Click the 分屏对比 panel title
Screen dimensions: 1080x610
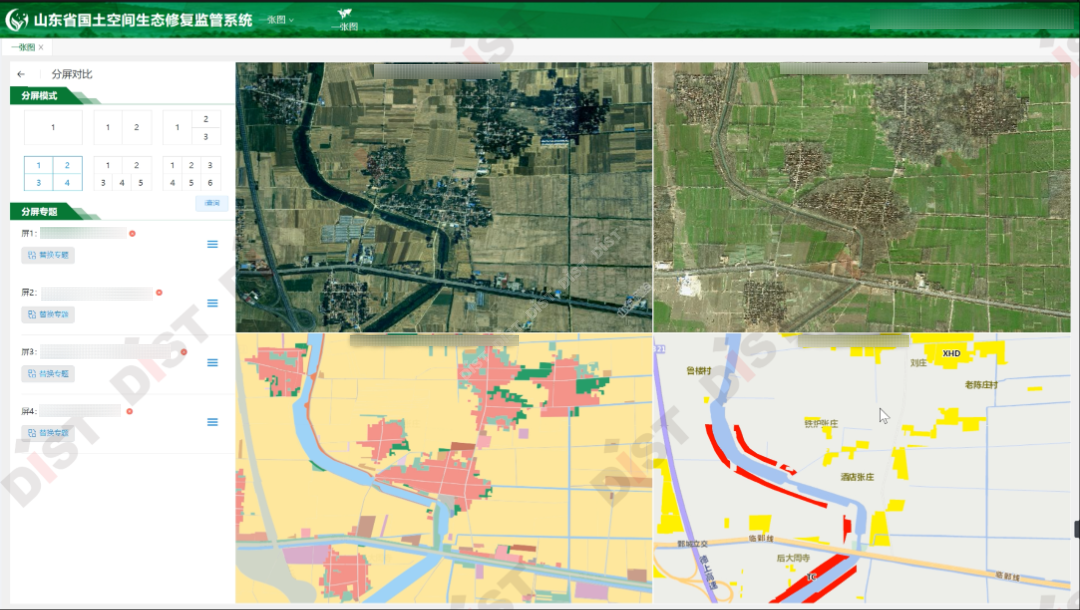72,74
